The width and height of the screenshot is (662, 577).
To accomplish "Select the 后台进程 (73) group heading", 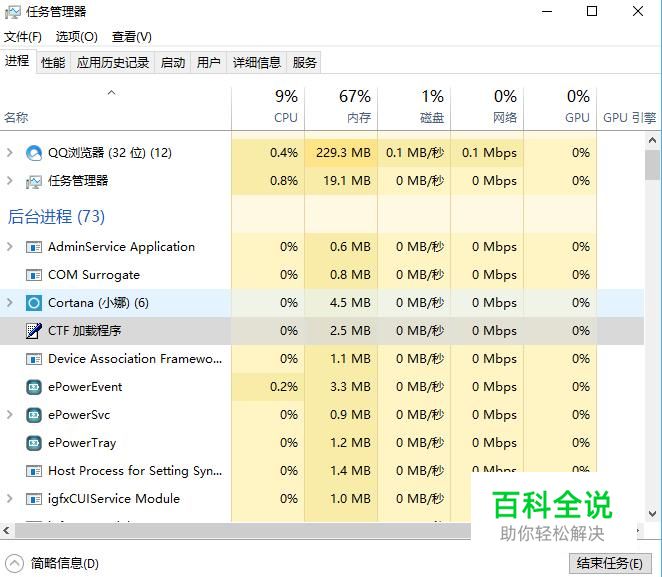I will 56,217.
